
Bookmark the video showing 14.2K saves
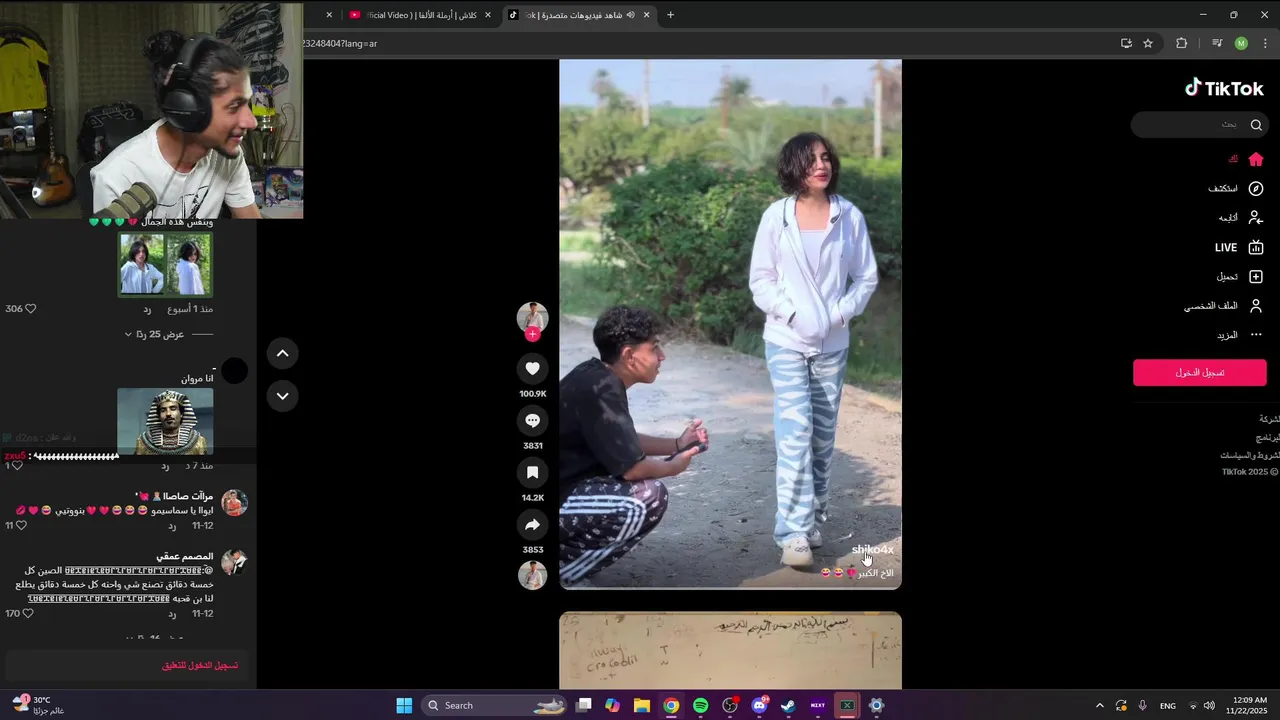pyautogui.click(x=532, y=473)
